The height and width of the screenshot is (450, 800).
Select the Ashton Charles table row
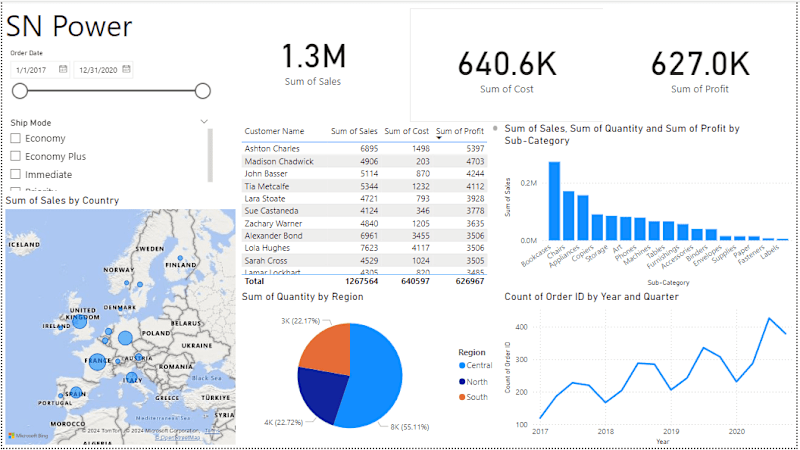[364, 148]
